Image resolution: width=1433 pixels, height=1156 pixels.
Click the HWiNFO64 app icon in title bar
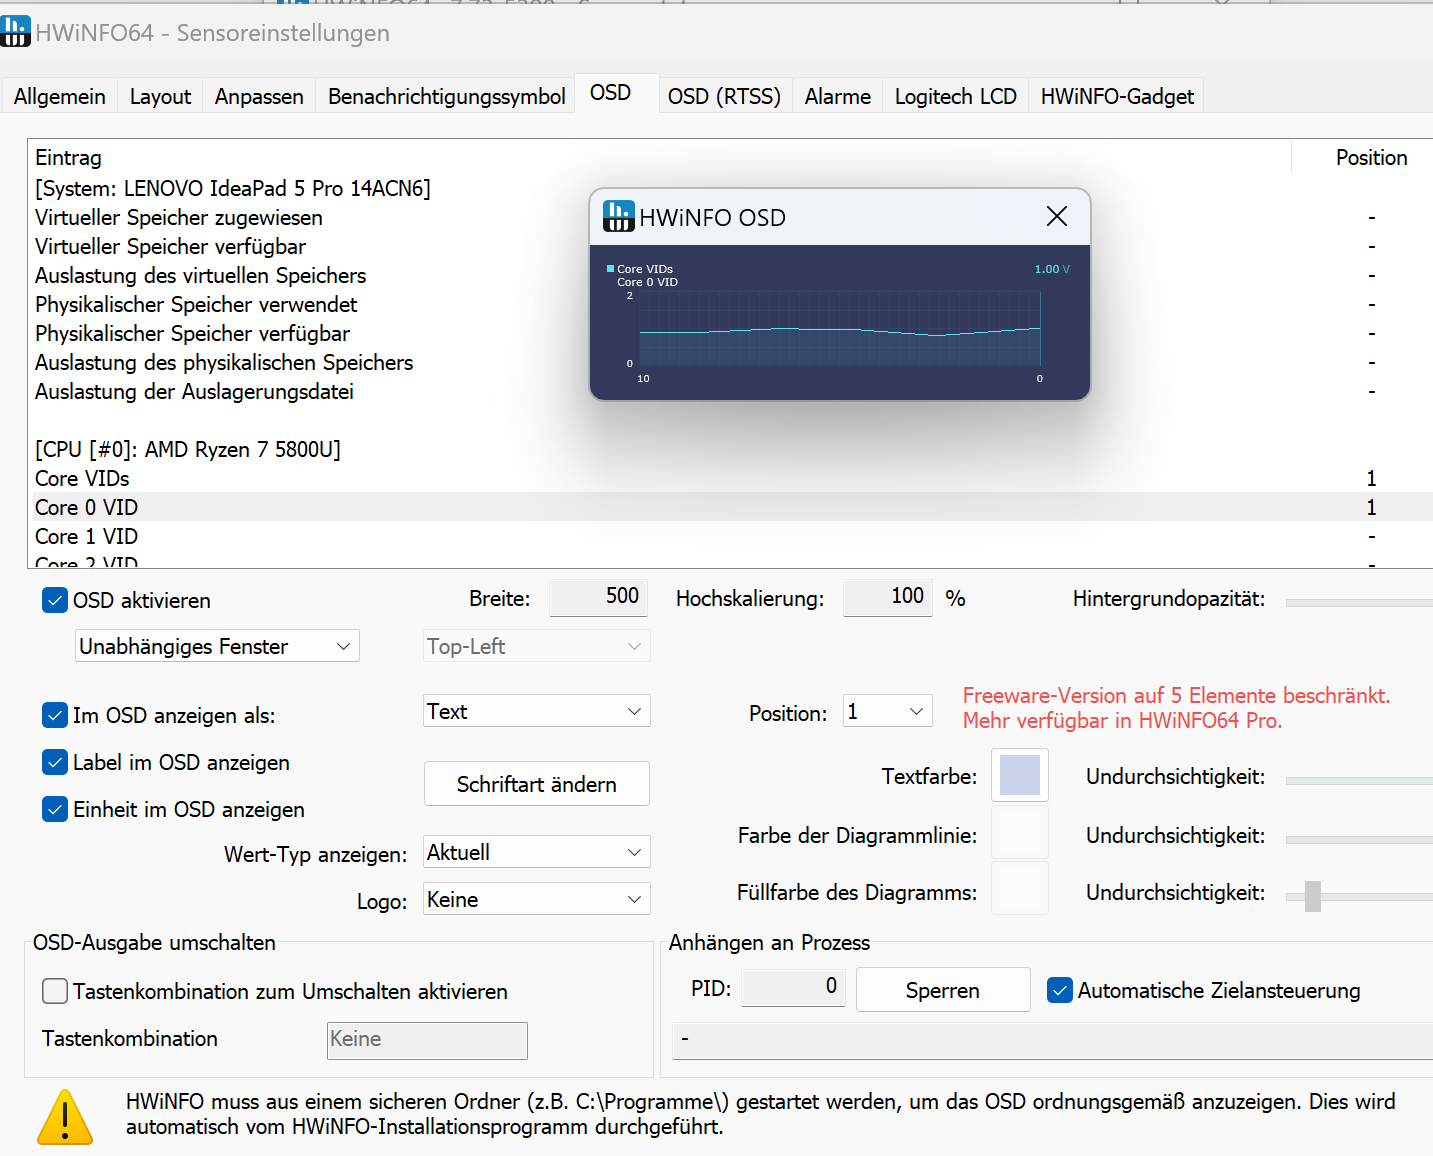tap(15, 31)
